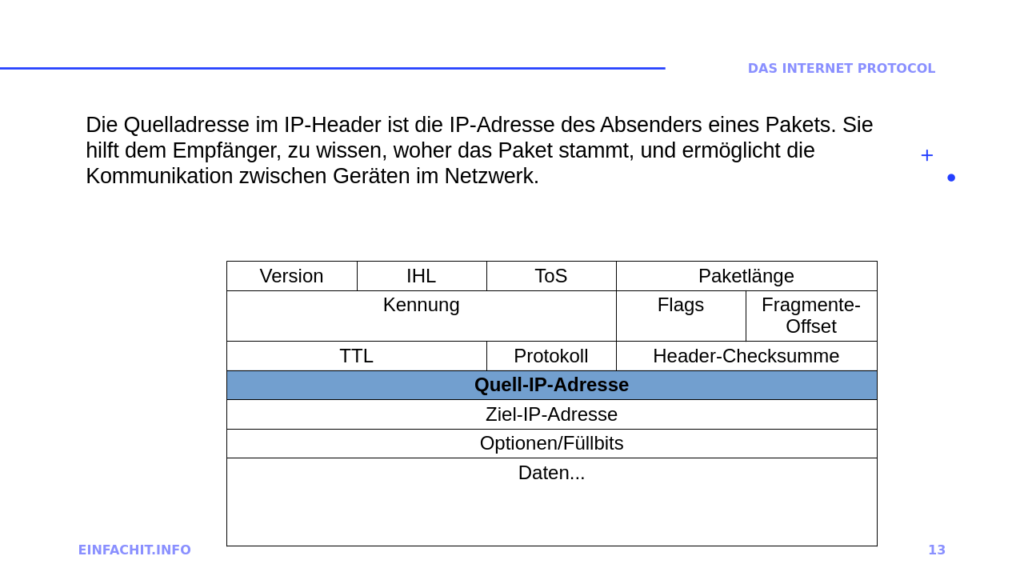Screen dimensions: 1024x576
Task: Click the slide number 13
Action: tap(936, 550)
